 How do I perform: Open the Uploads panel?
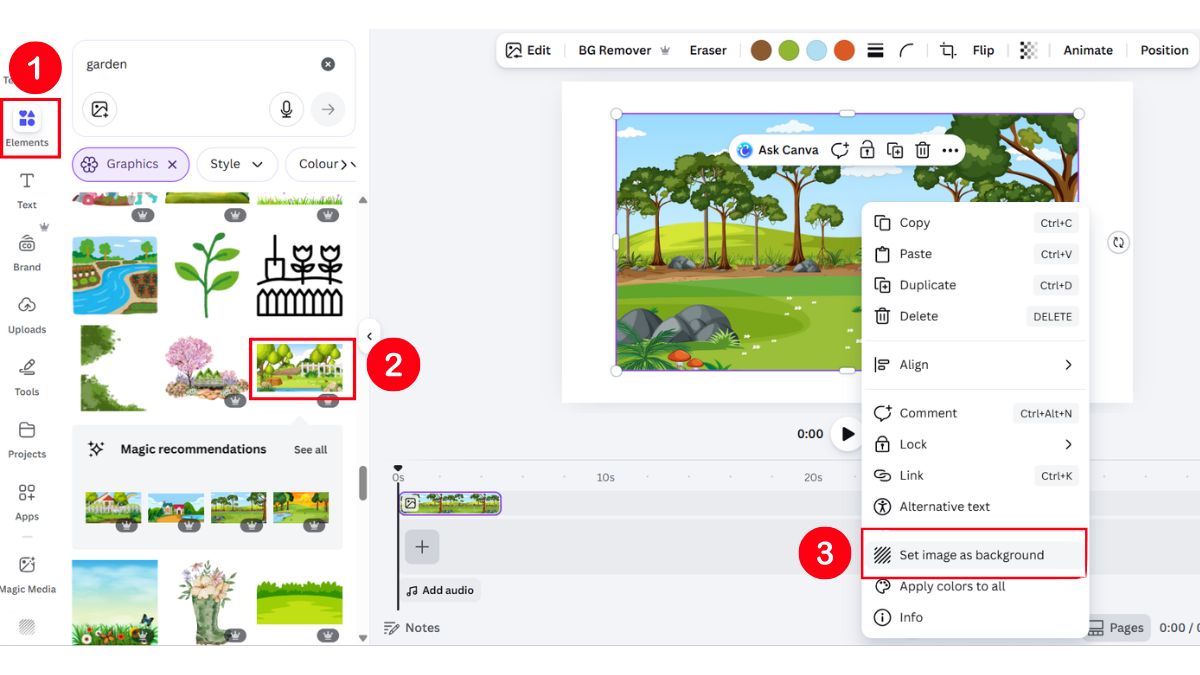(x=27, y=313)
